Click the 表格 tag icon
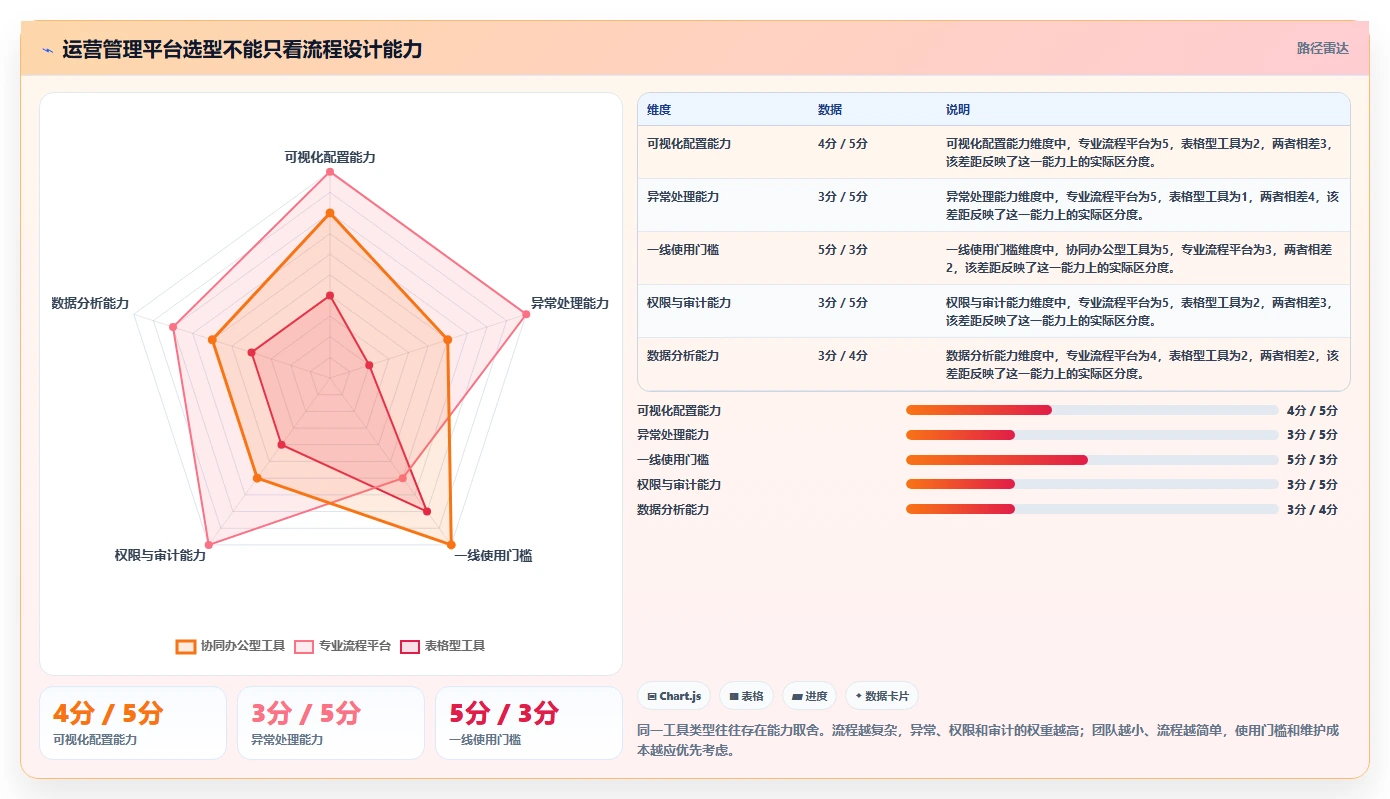 click(x=734, y=696)
